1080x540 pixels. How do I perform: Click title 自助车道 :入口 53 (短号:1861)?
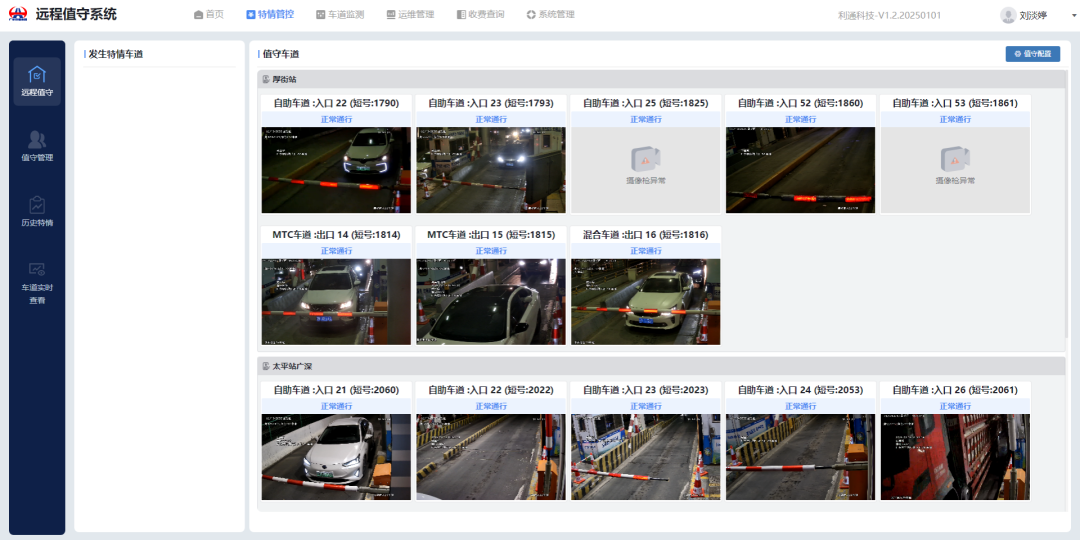click(955, 103)
